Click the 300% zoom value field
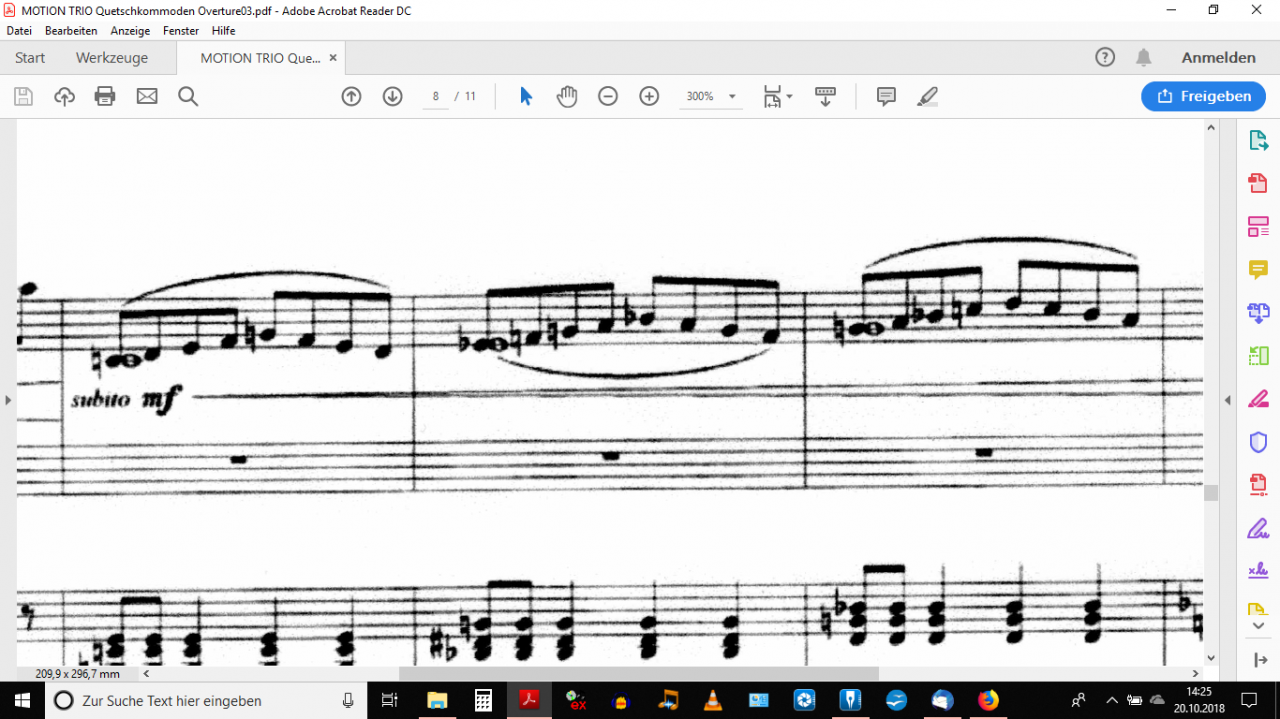 700,96
